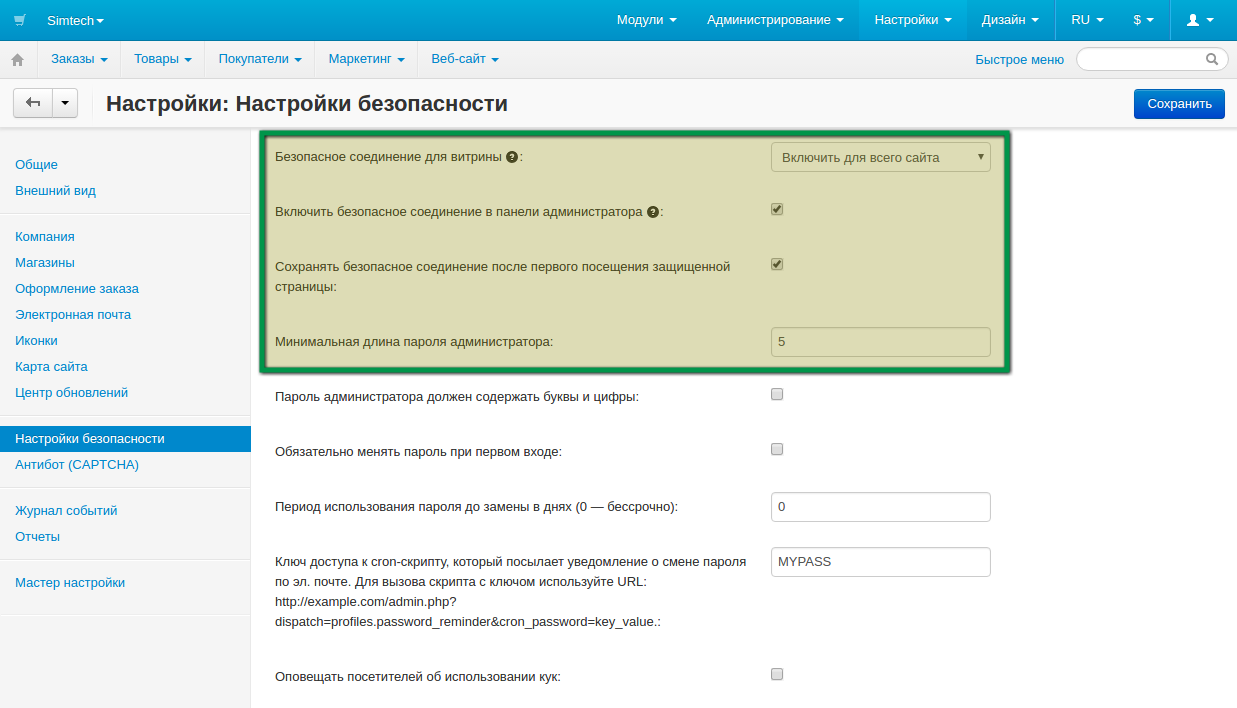Go to Компания settings section
Image resolution: width=1237 pixels, height=708 pixels.
(x=45, y=236)
